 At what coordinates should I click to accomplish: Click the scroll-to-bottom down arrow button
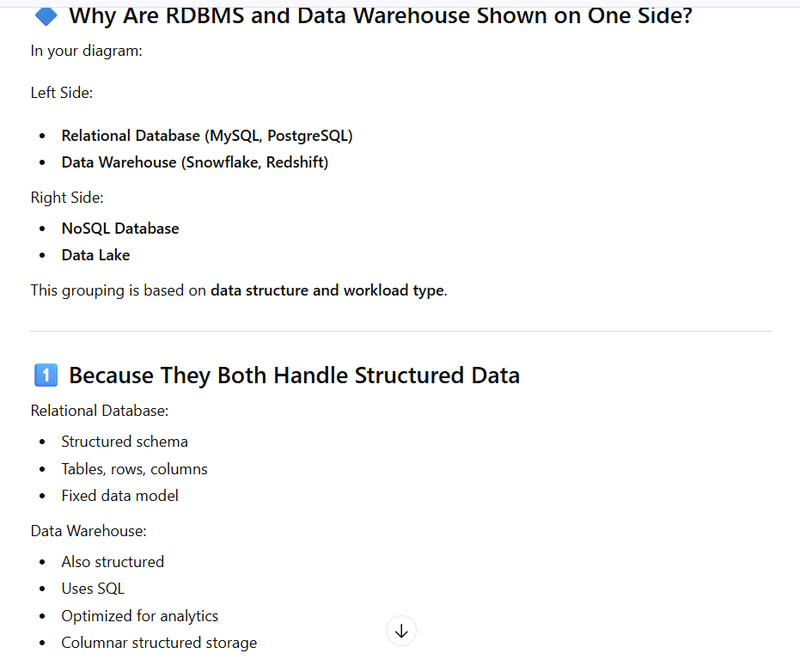click(x=401, y=631)
